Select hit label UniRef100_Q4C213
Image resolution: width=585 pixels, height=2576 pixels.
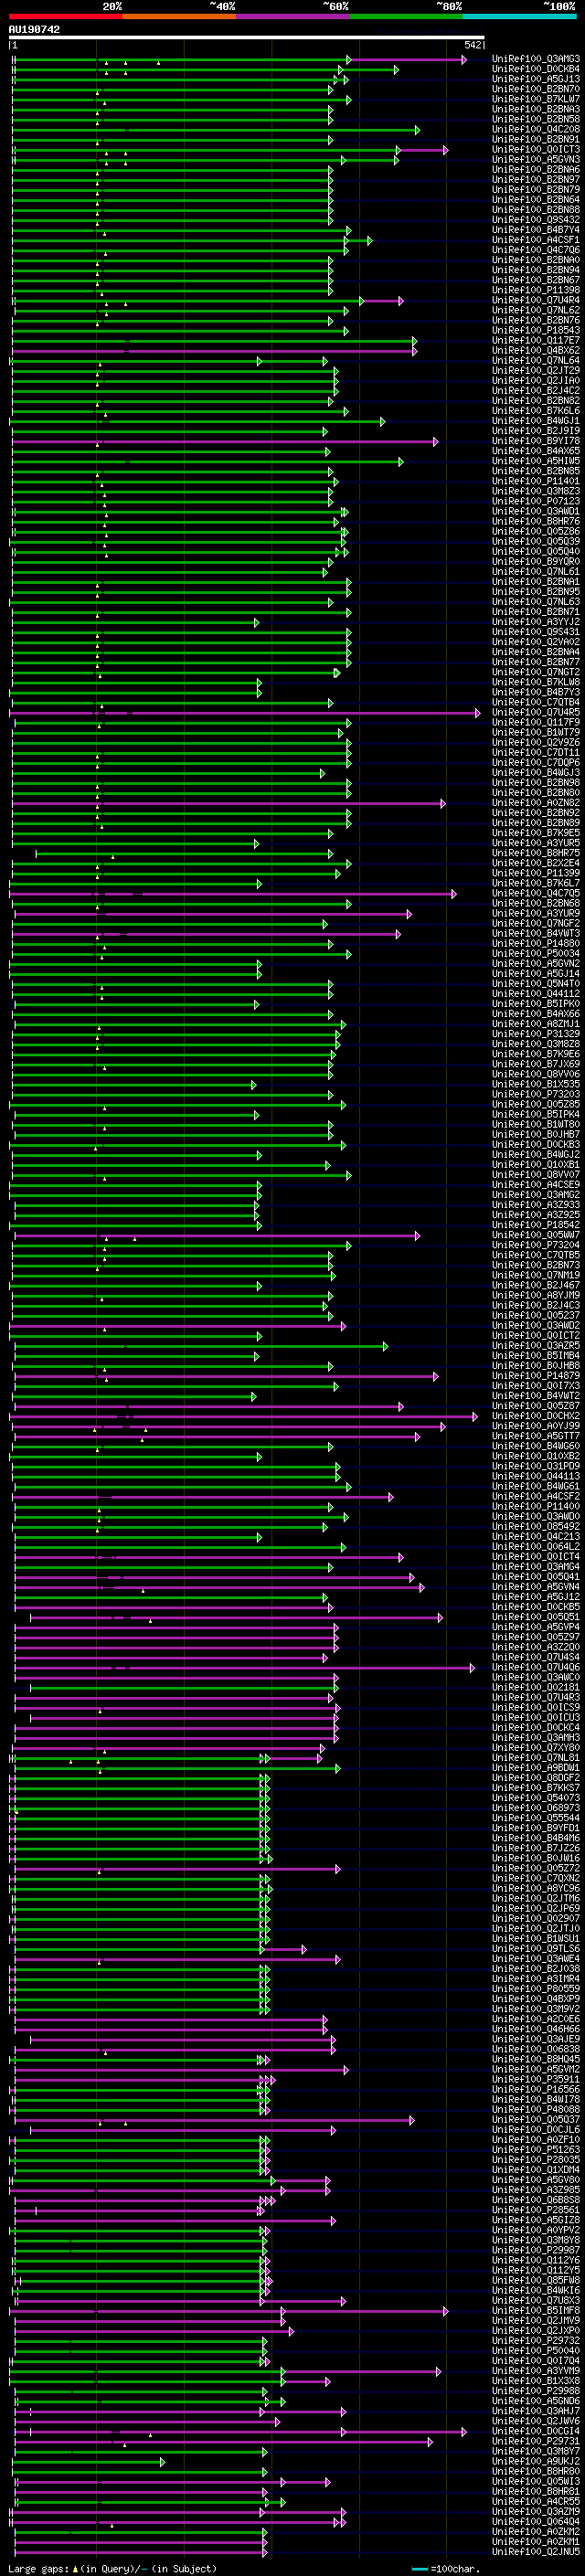[x=536, y=1537]
